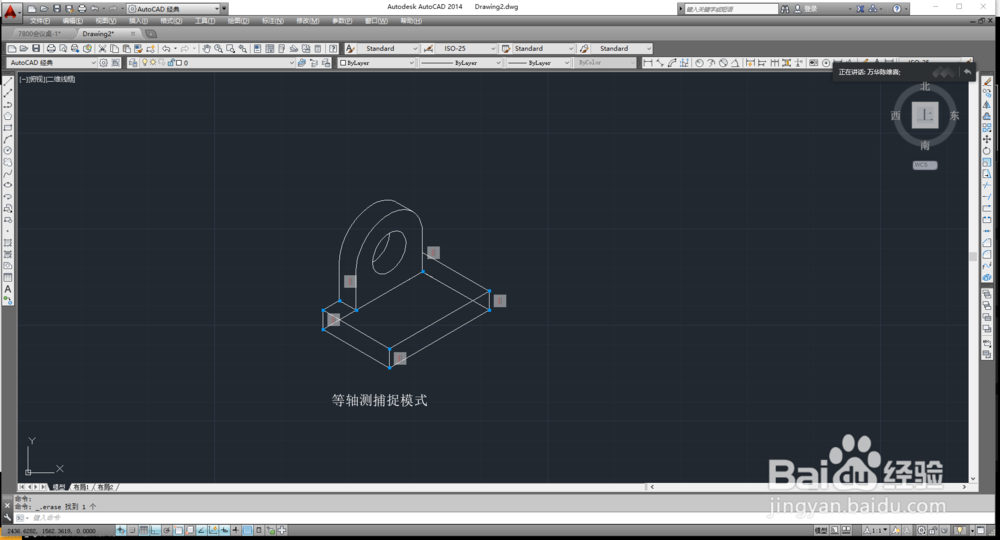
Task: Click the Text Style A icon
Action: coord(350,48)
